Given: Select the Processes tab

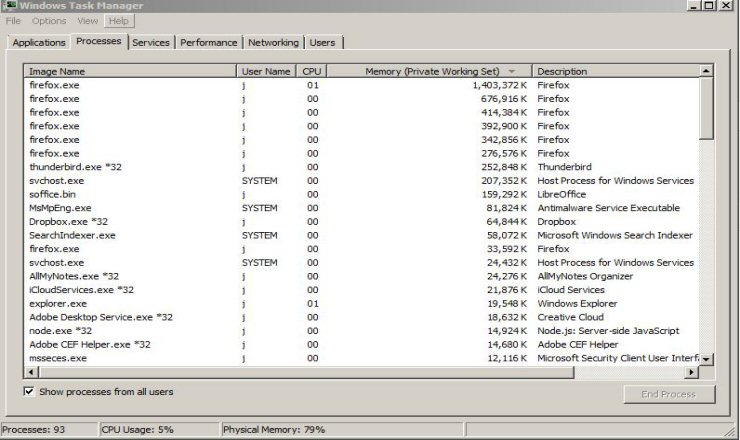Looking at the screenshot, I should pos(99,42).
